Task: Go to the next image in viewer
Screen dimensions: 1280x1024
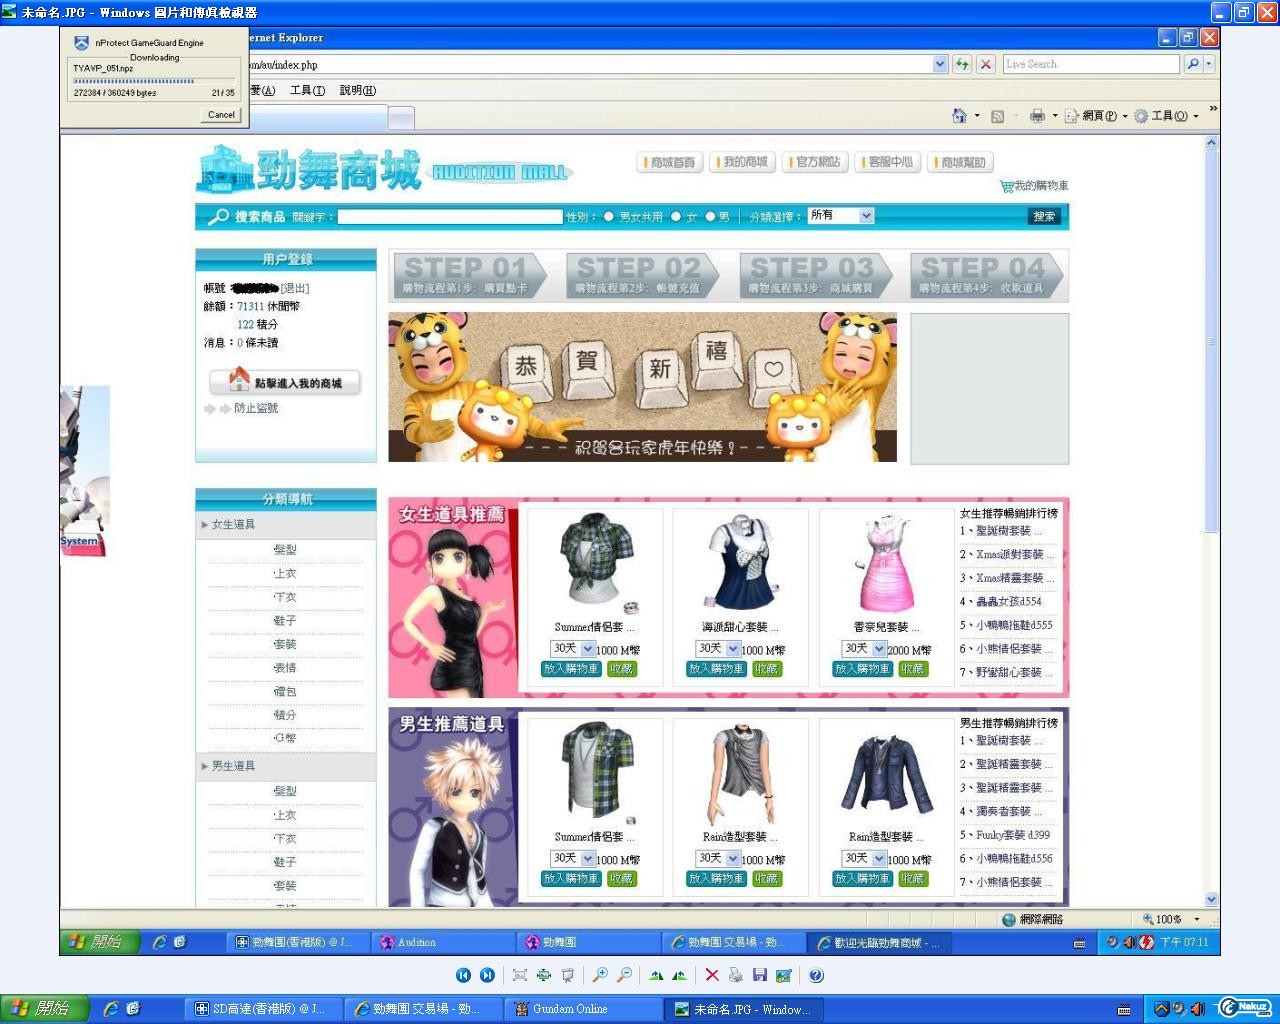Action: 487,975
